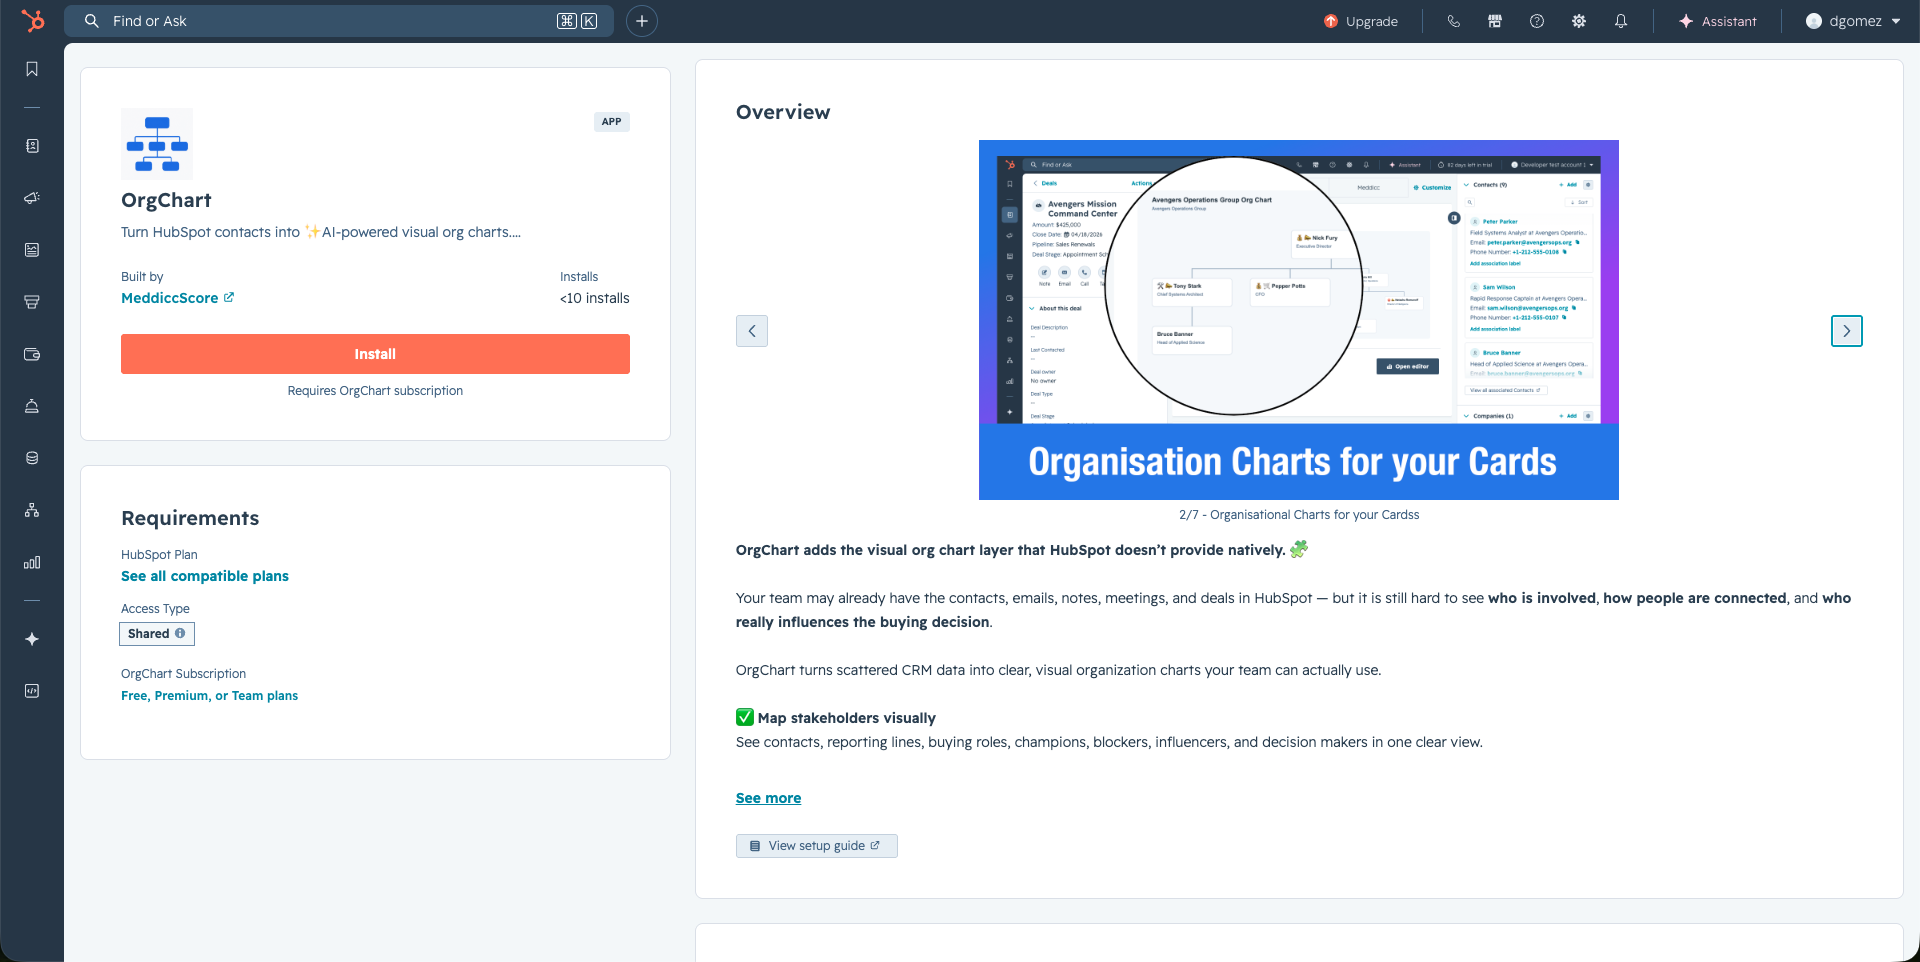Click the Shared access type tag
This screenshot has width=1920, height=962.
(157, 634)
